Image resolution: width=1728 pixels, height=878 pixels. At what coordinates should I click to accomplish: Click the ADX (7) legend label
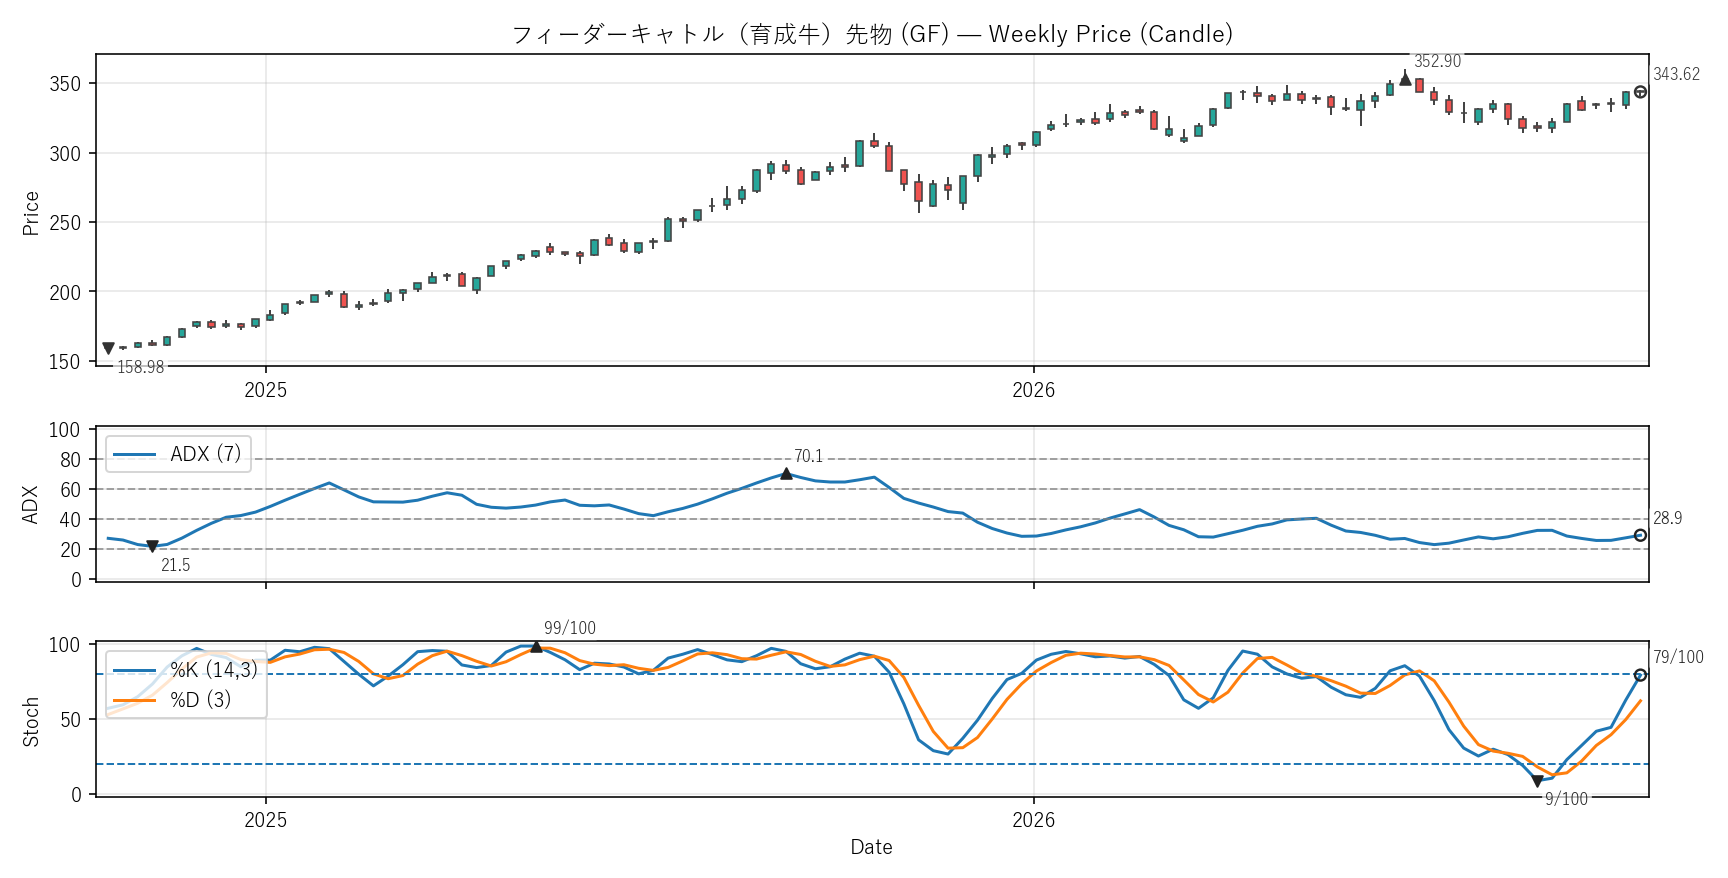(206, 454)
